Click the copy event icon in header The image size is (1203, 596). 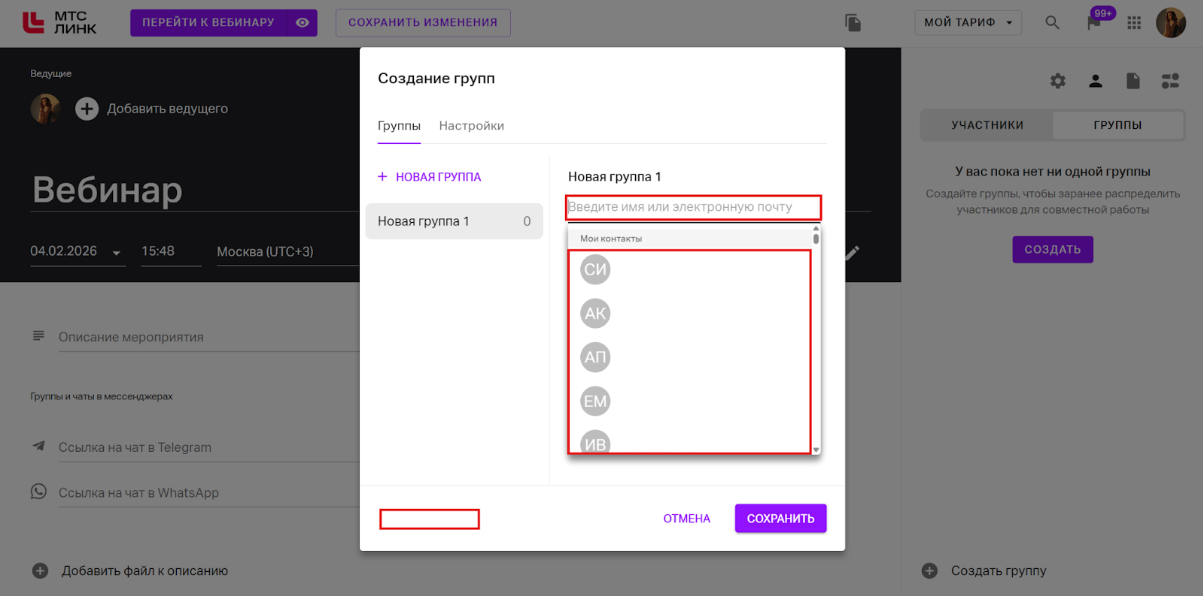[853, 22]
